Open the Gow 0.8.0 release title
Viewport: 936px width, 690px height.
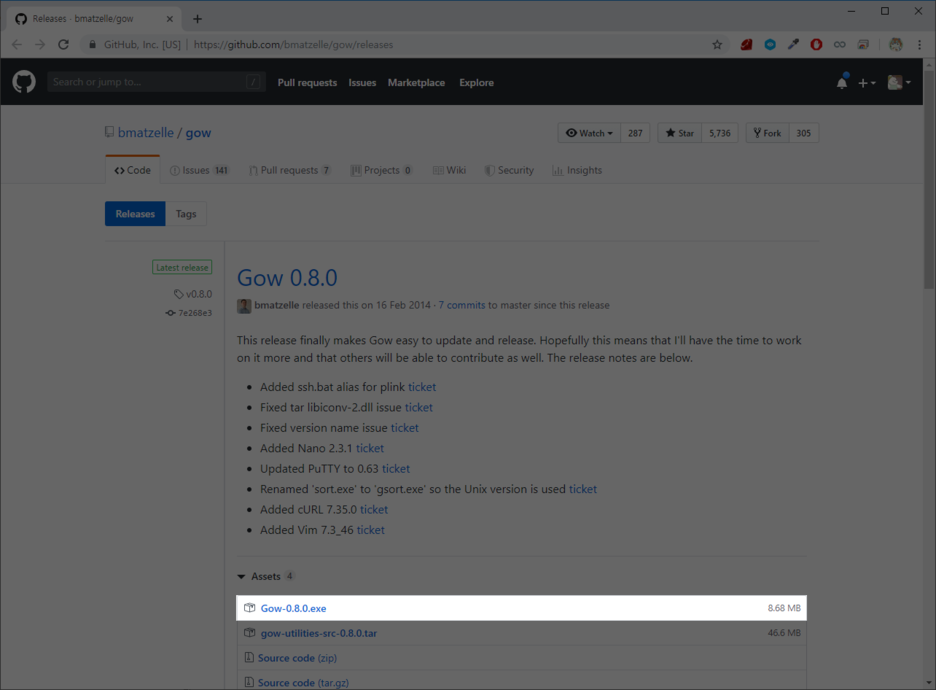coord(287,278)
